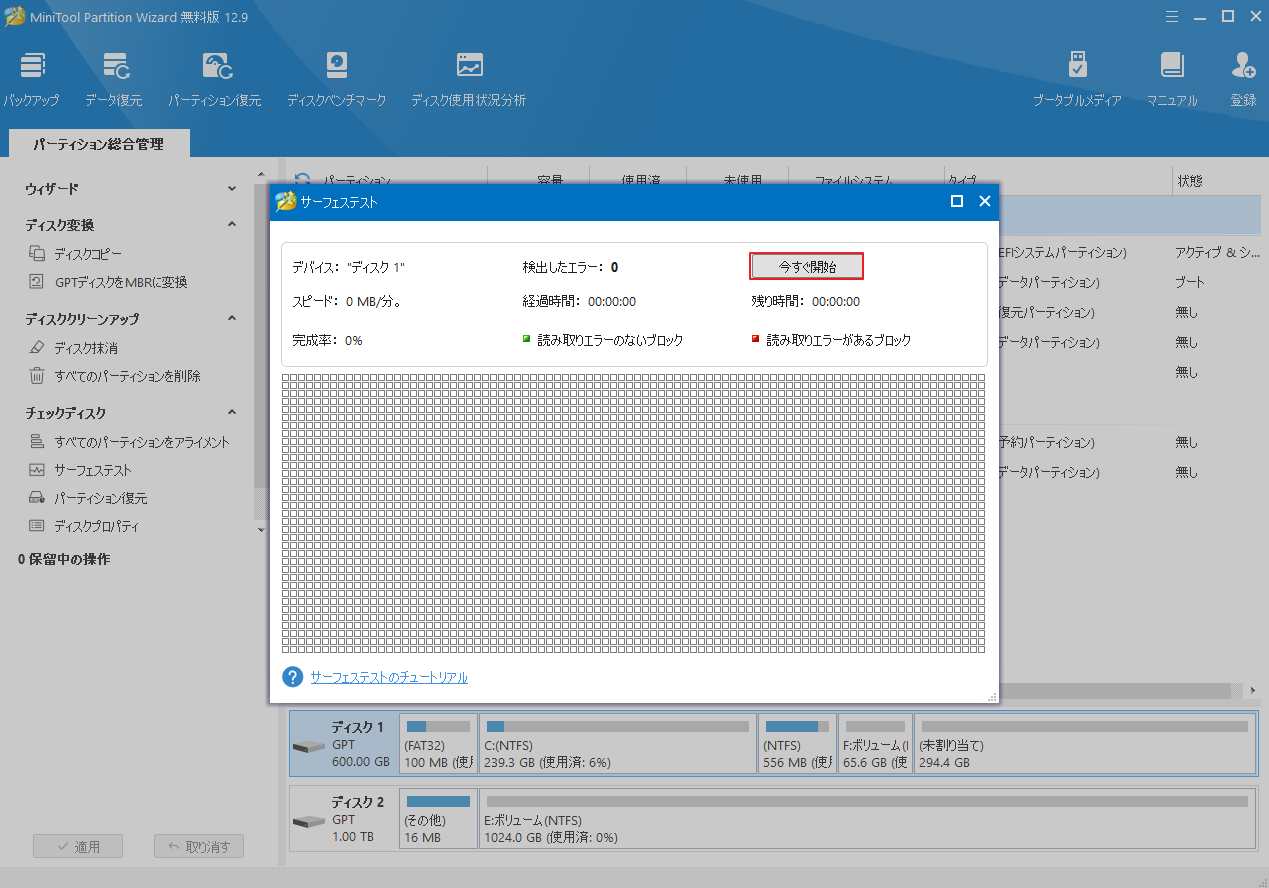Click sidebar scroll-down arrow
Image resolution: width=1269 pixels, height=888 pixels.
coord(261,529)
